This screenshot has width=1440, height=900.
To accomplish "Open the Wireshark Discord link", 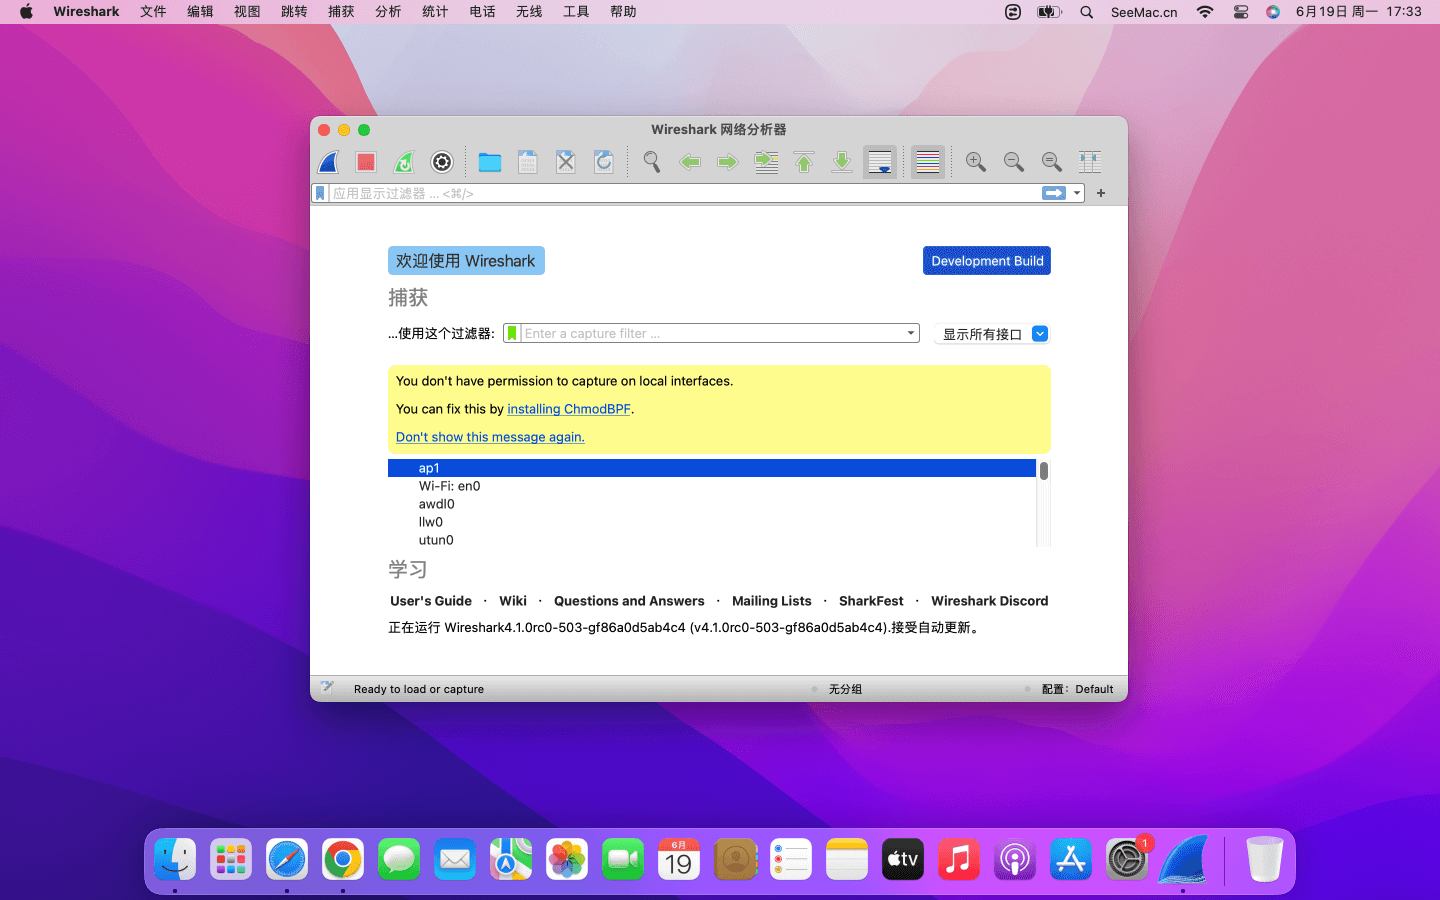I will click(x=990, y=601).
